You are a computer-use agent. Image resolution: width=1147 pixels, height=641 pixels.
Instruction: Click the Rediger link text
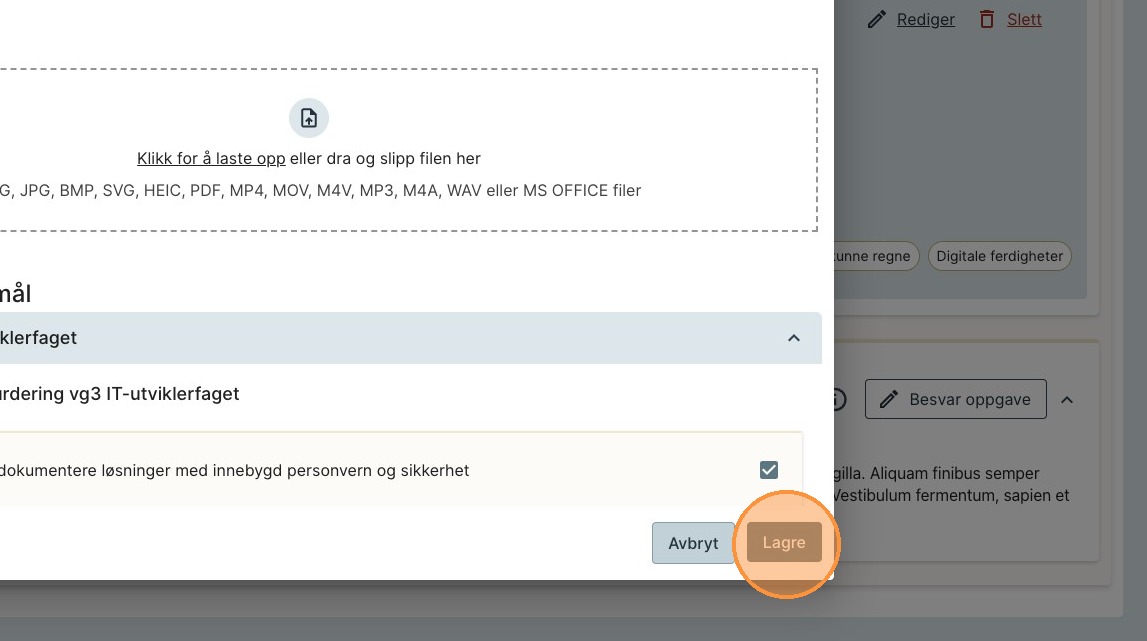[925, 19]
